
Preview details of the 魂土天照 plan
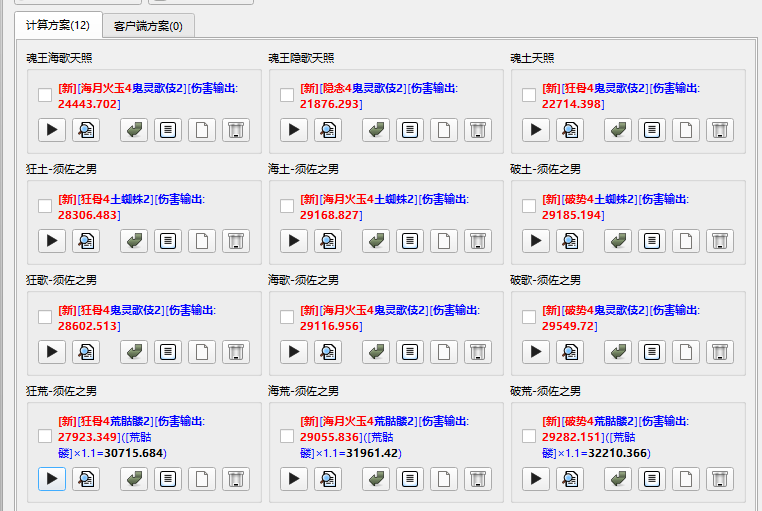pyautogui.click(x=570, y=130)
